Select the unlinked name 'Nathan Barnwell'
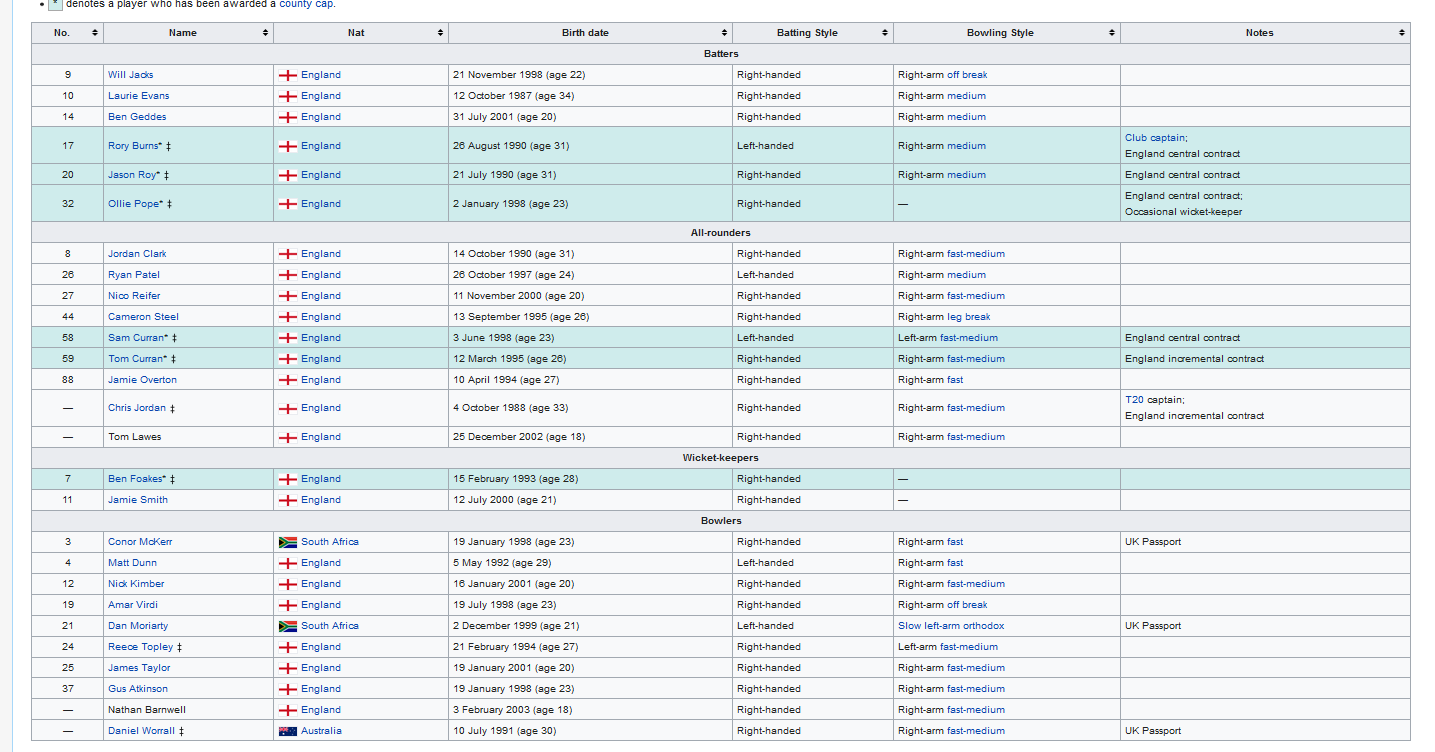This screenshot has height=752, width=1435. [147, 710]
